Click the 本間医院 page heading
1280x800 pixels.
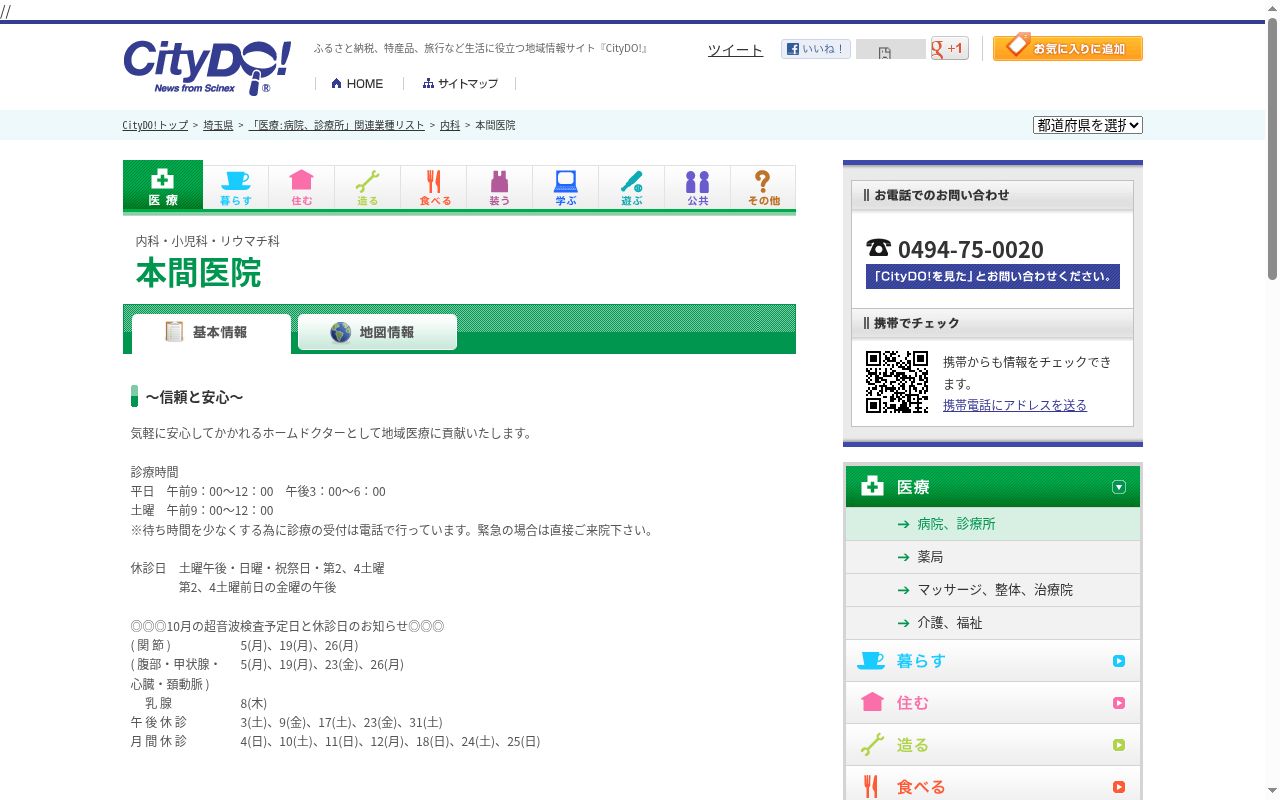click(x=198, y=273)
